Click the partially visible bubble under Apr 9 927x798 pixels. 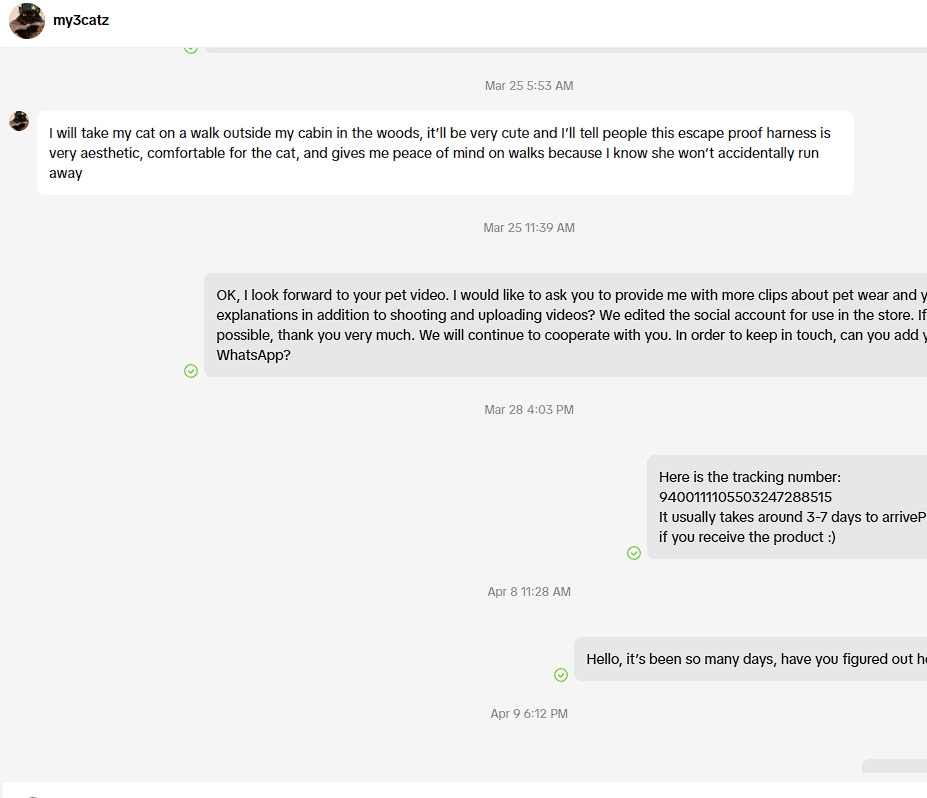click(894, 766)
